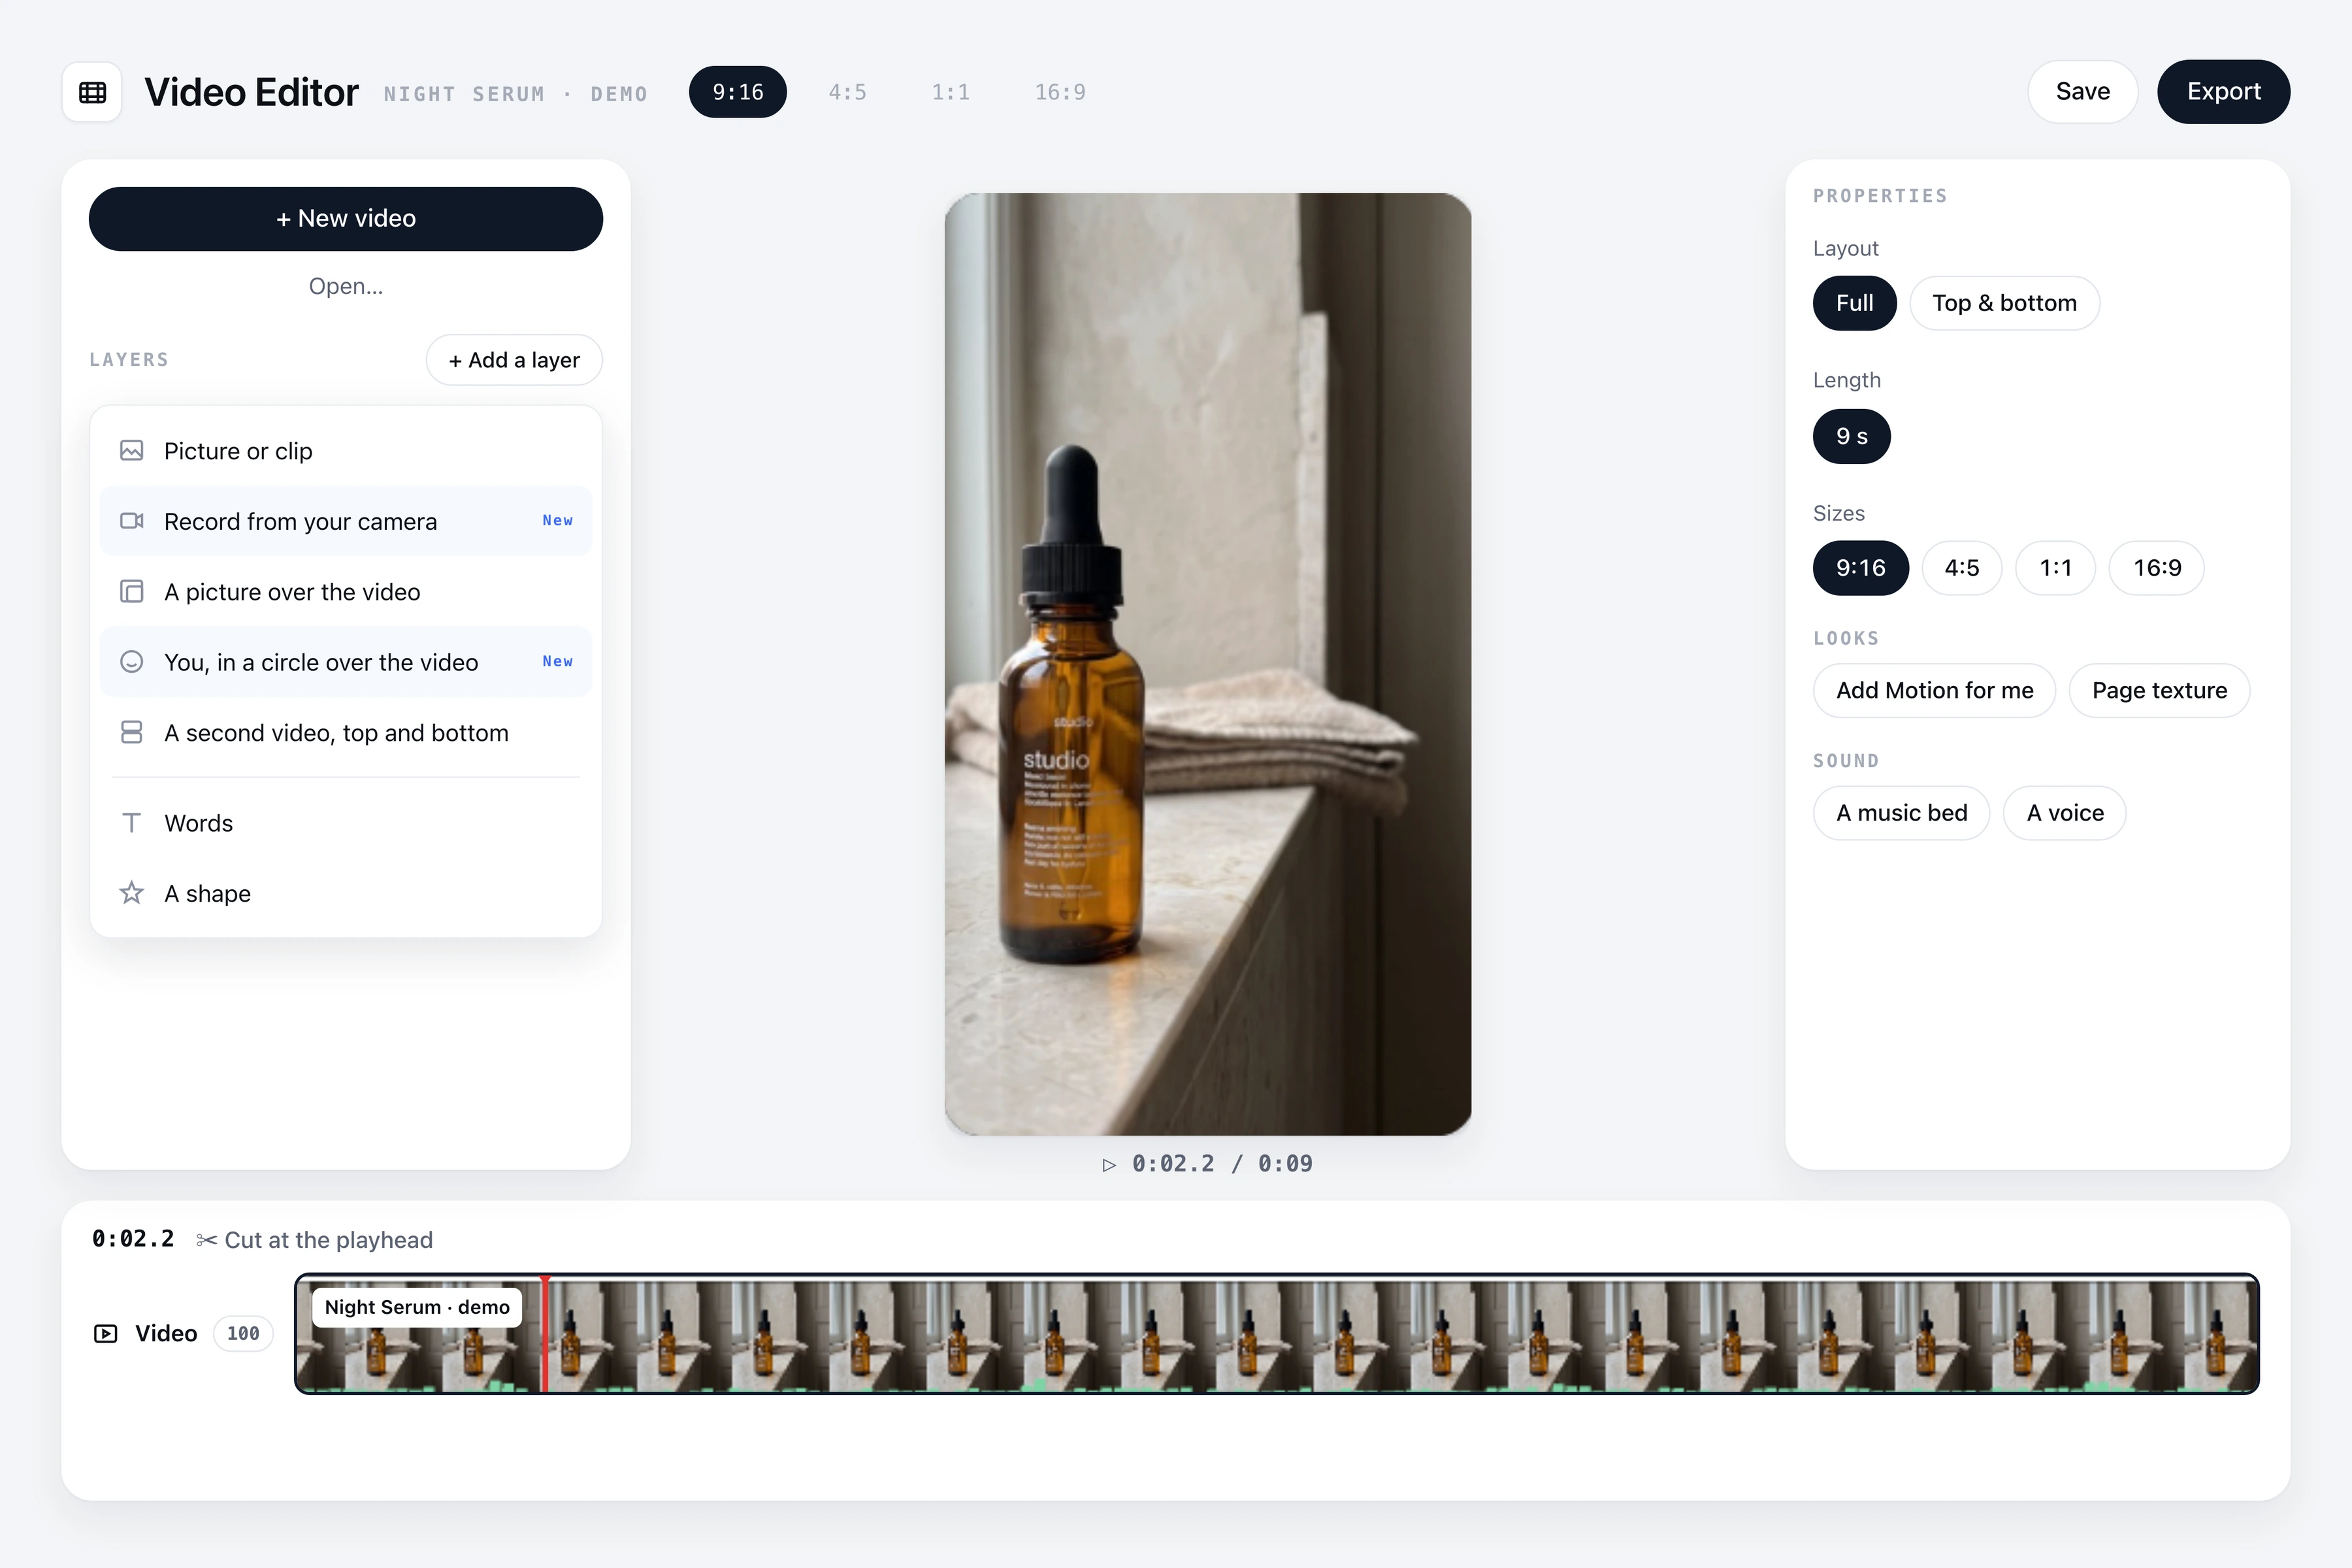
Task: Click the image icon beside Picture or clip
Action: pos(131,451)
